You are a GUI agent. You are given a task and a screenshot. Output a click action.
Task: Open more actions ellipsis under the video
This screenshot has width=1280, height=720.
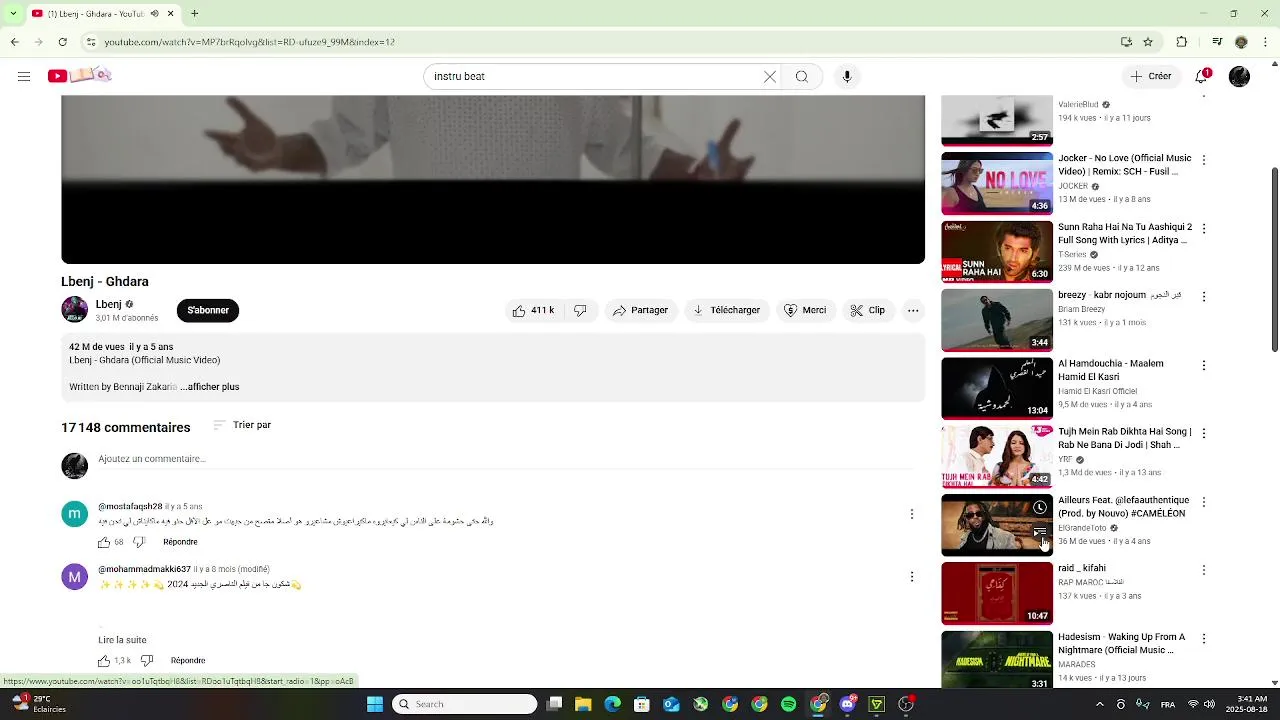(913, 311)
